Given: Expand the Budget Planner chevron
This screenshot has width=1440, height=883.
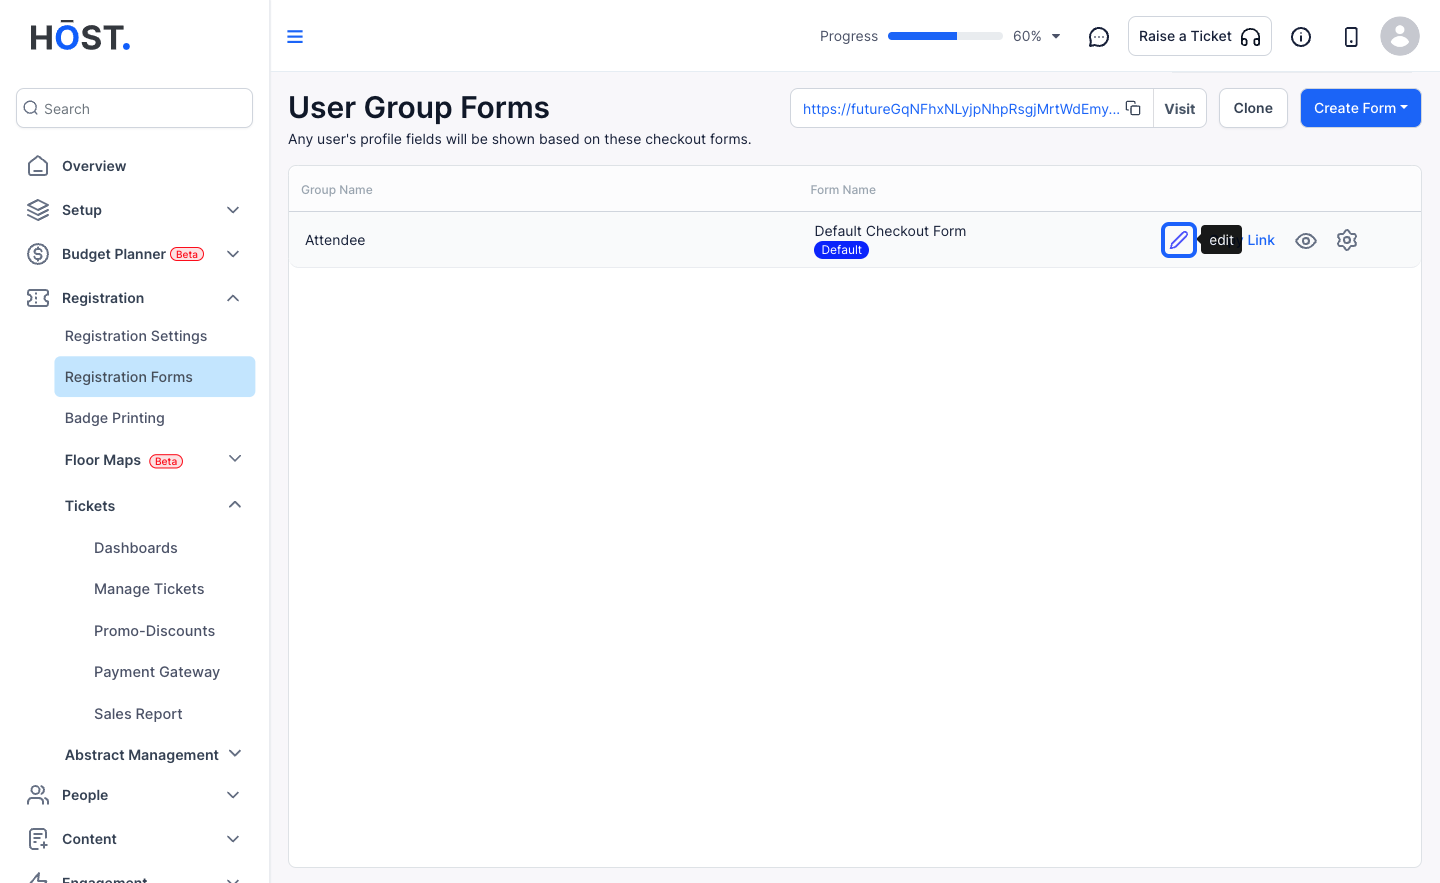Looking at the screenshot, I should tap(233, 254).
